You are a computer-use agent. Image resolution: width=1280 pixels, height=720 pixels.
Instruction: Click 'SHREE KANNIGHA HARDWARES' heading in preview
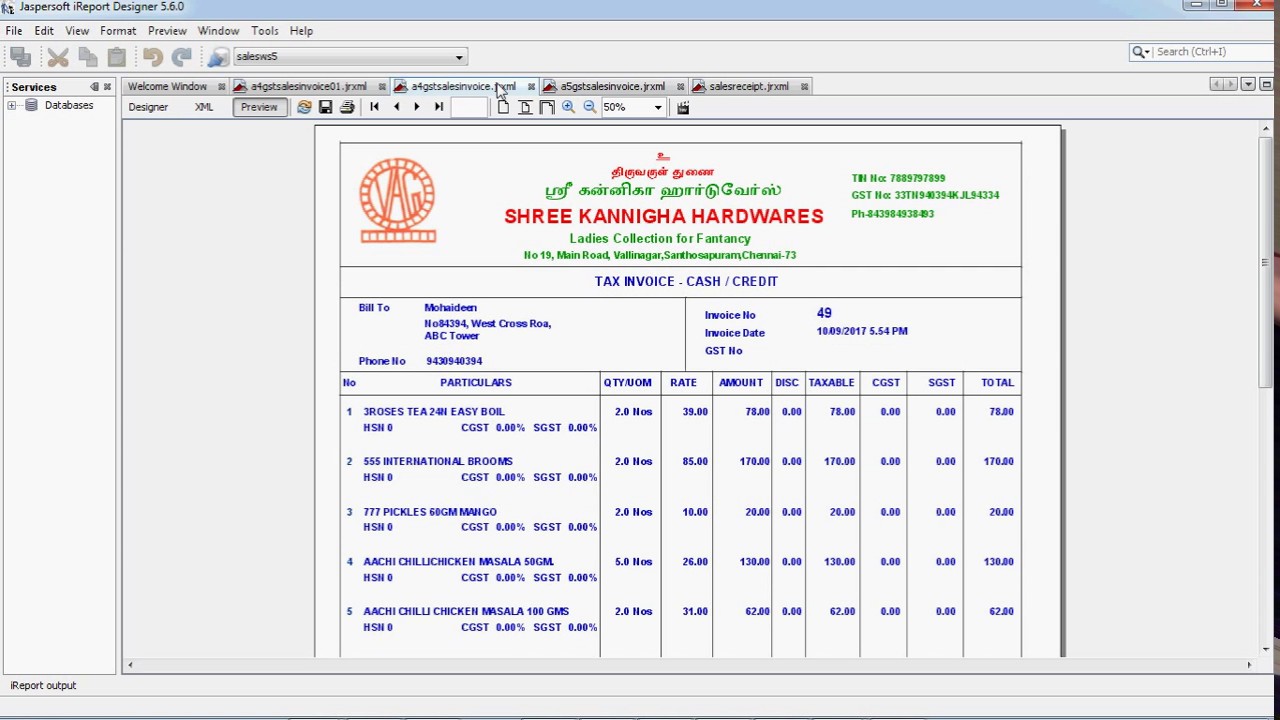(664, 216)
